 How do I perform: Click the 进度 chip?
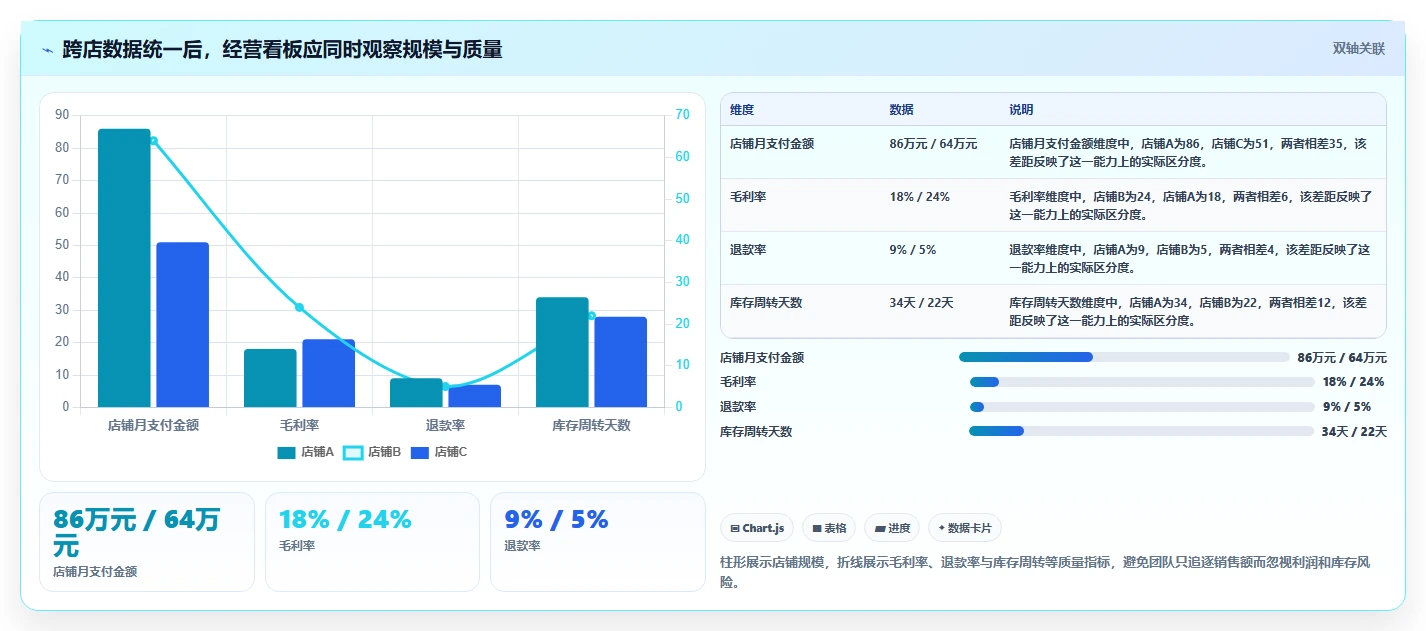(x=892, y=528)
